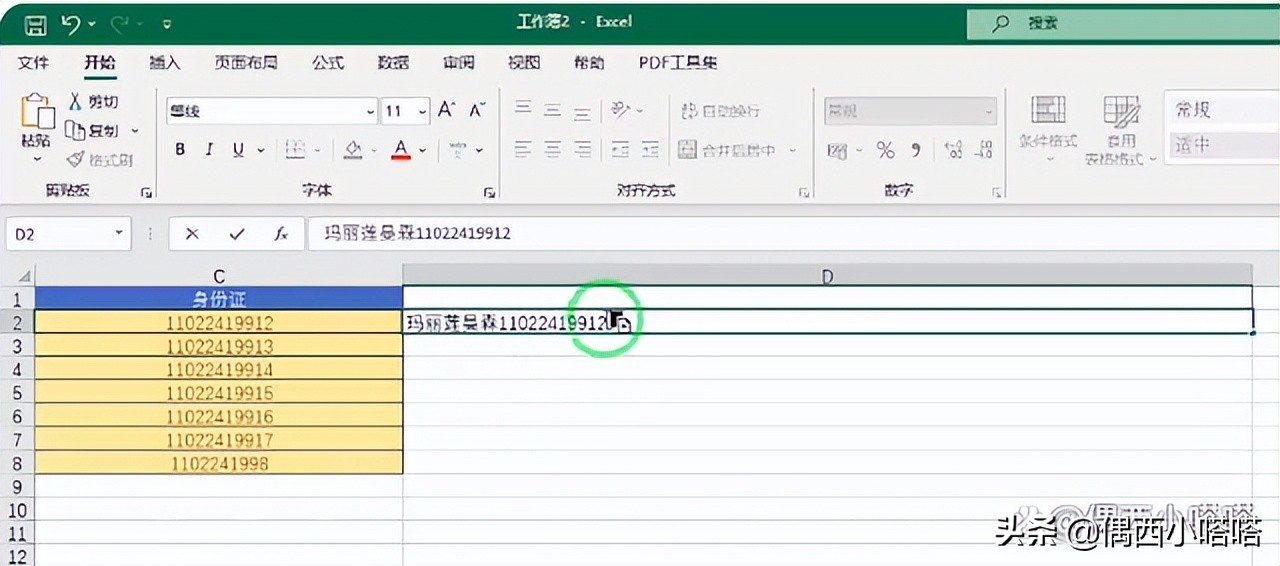Click the Orientation text-angle icon

click(x=622, y=110)
